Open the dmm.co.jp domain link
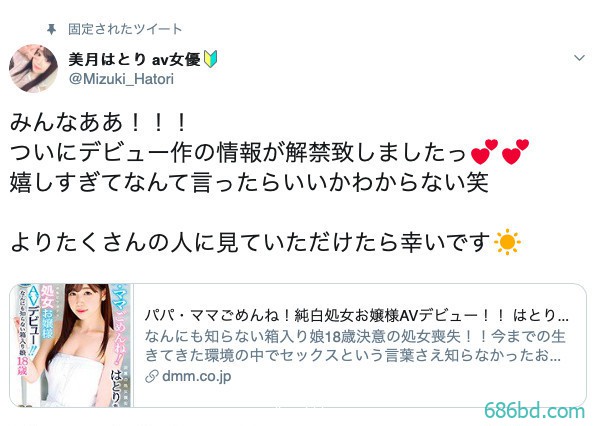The width and height of the screenshot is (595, 426). pyautogui.click(x=197, y=377)
